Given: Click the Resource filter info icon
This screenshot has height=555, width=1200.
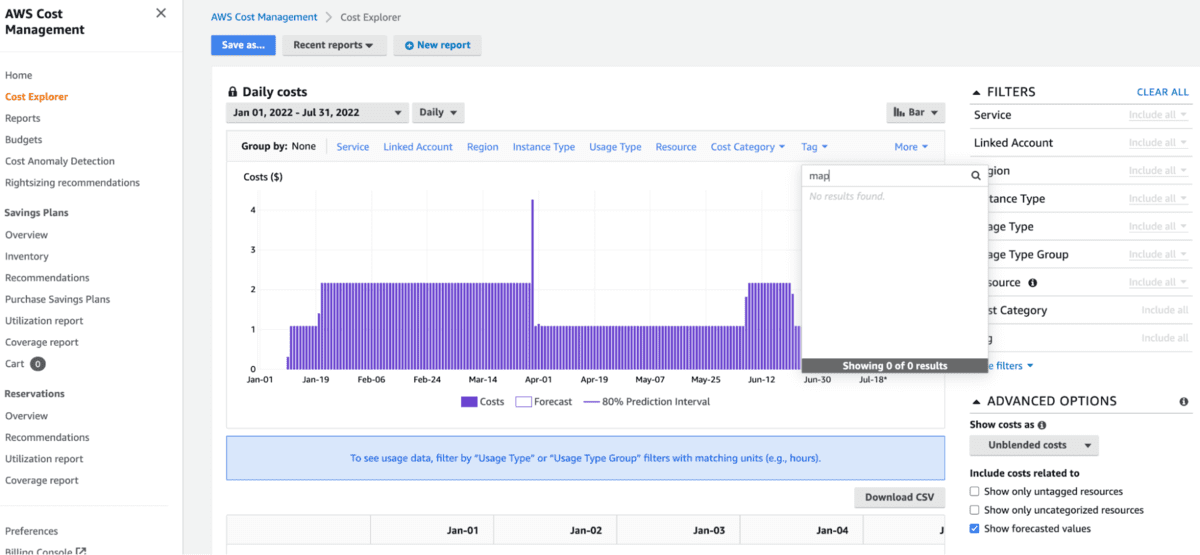Looking at the screenshot, I should tap(1032, 283).
